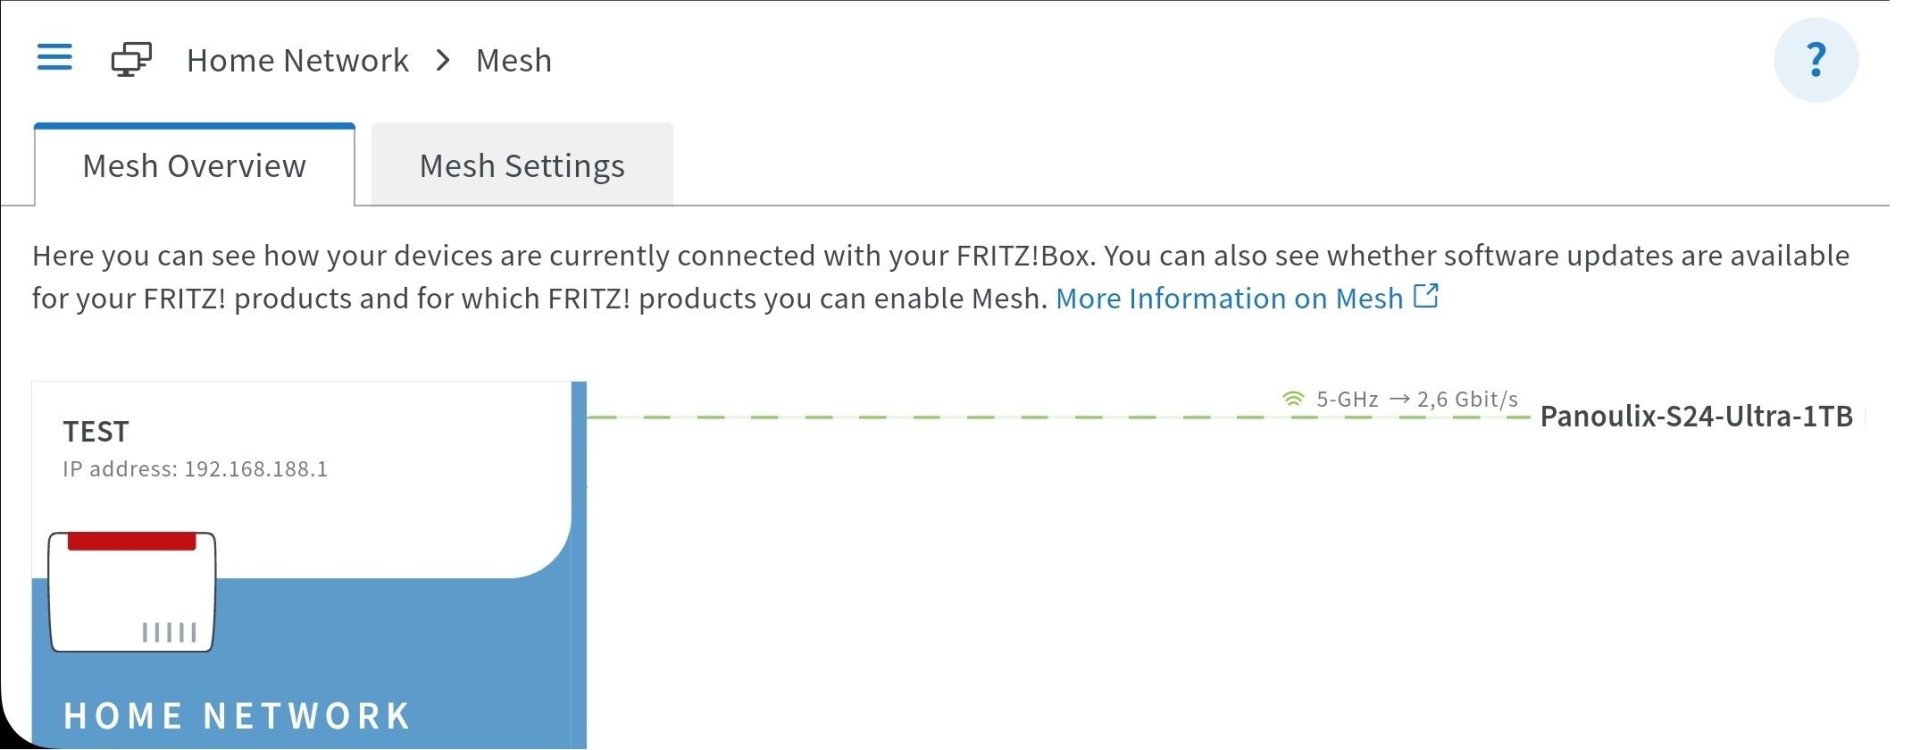Click the external link icon after Mesh info
1920x750 pixels.
(x=1426, y=296)
